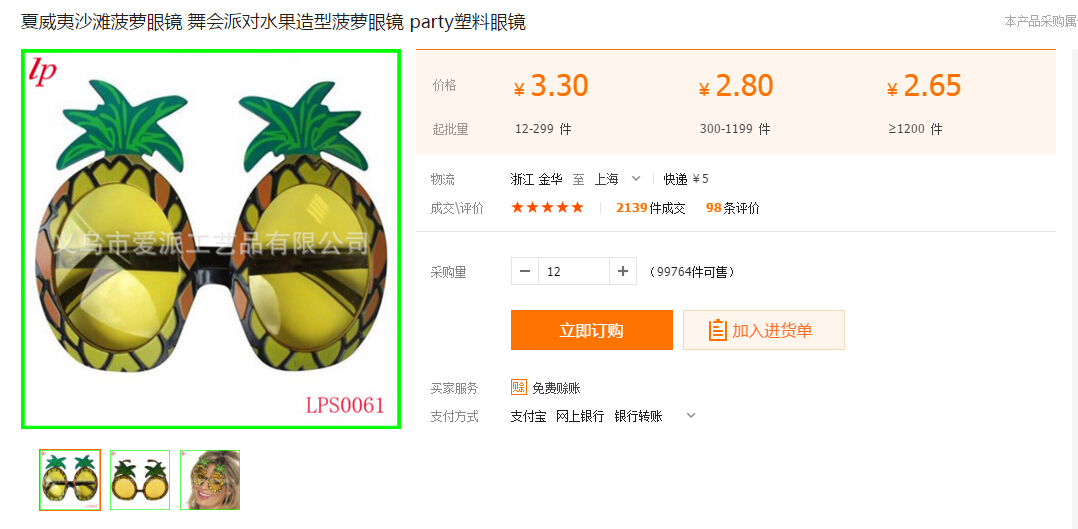Select the first pineapple glasses thumbnail
Screen dimensions: 1078x529
click(69, 480)
